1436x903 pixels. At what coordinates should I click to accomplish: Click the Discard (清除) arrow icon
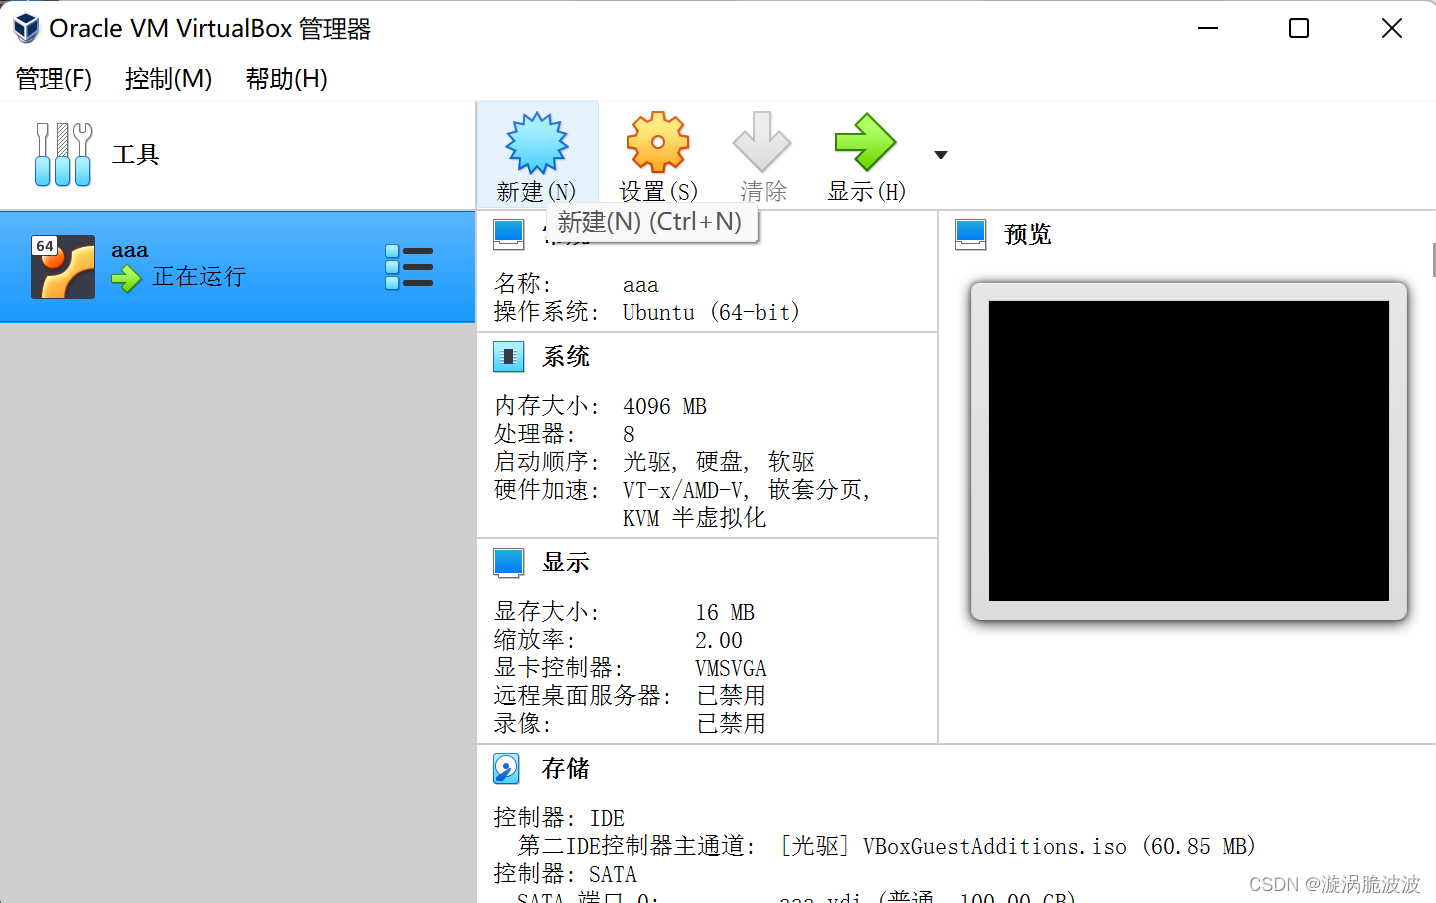click(762, 142)
